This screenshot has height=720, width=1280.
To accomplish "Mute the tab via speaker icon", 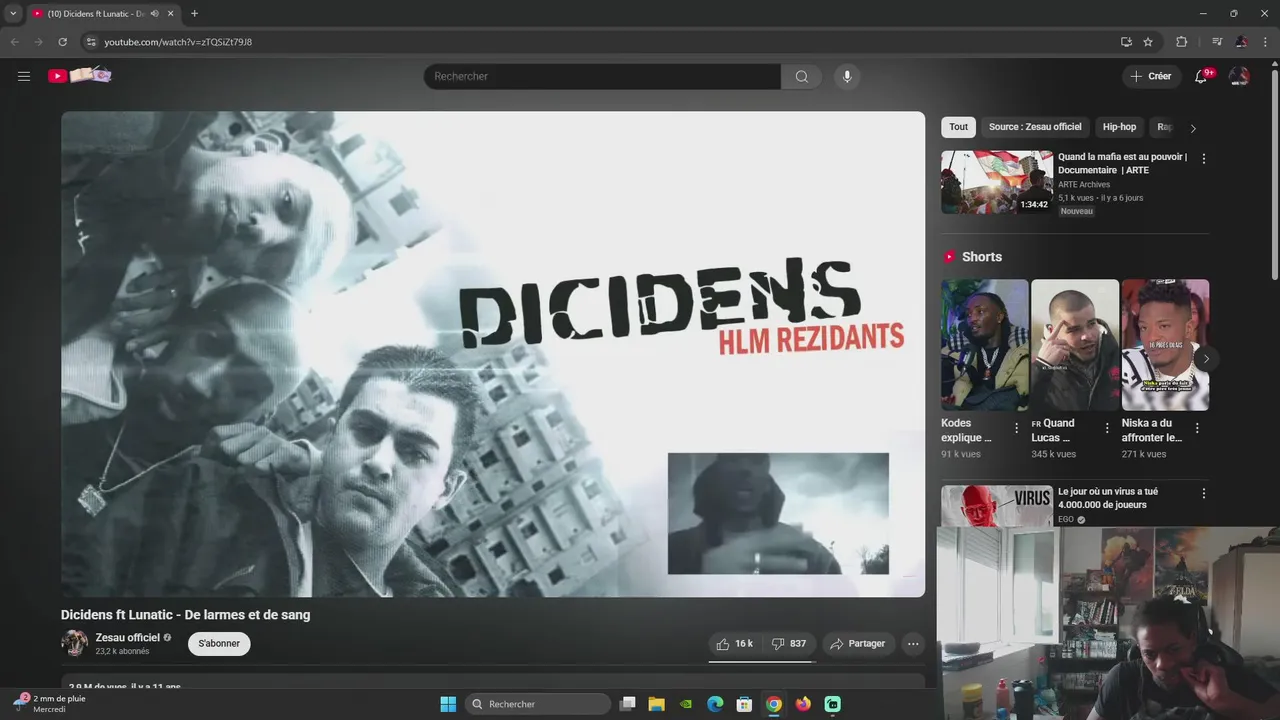I will [x=155, y=14].
